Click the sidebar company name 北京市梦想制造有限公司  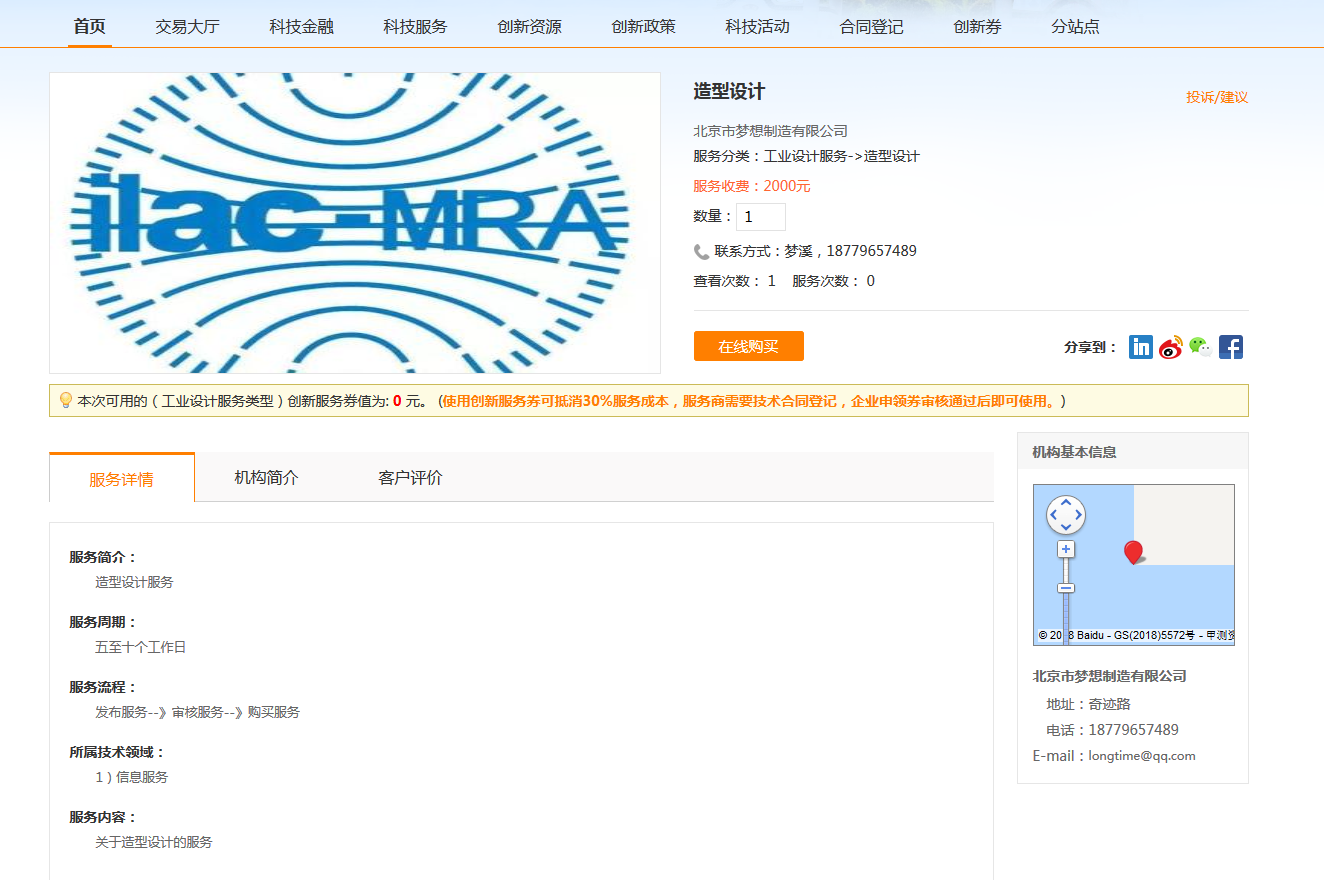click(x=1110, y=676)
